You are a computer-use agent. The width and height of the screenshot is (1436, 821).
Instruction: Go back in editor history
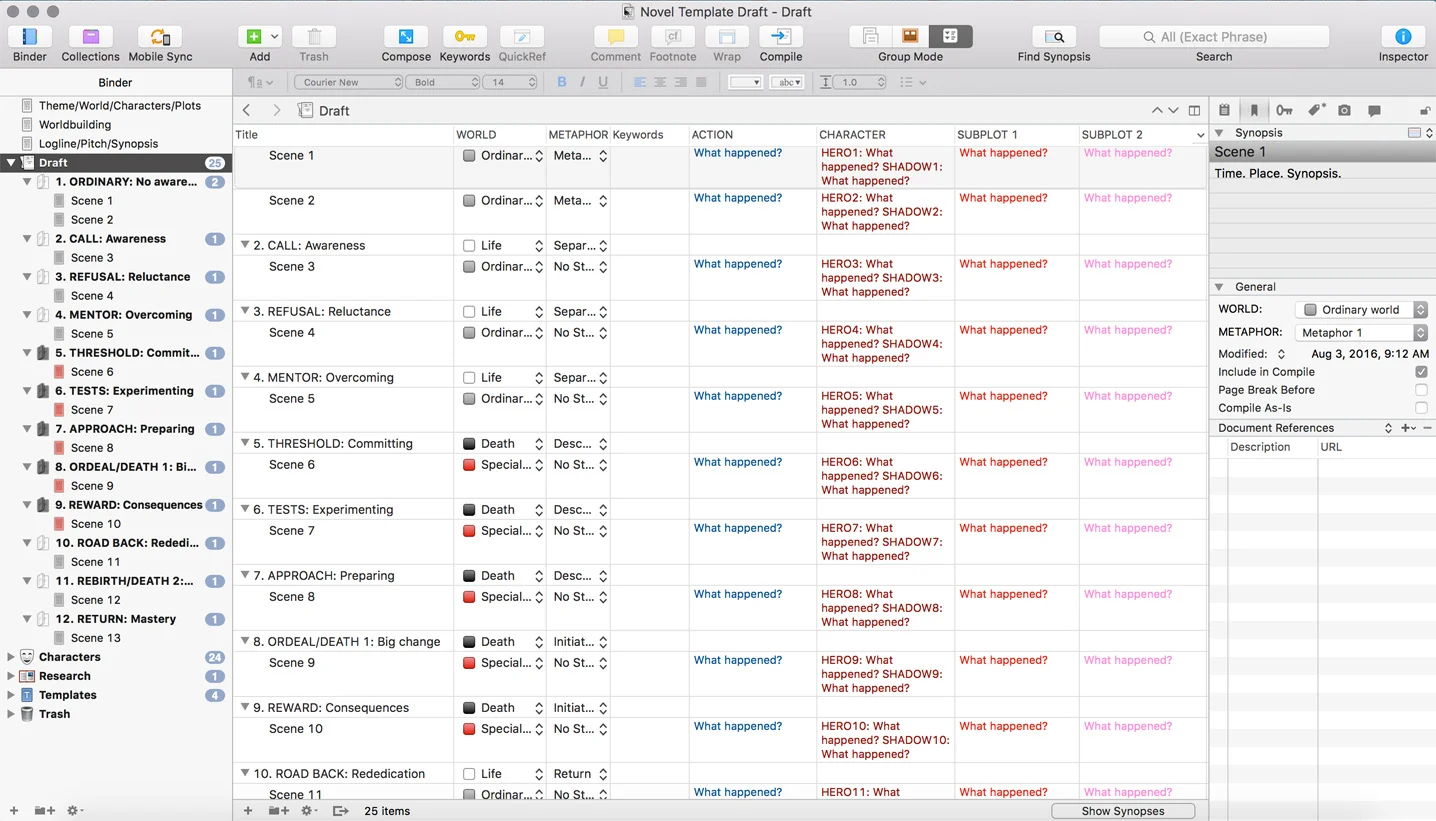pos(247,110)
